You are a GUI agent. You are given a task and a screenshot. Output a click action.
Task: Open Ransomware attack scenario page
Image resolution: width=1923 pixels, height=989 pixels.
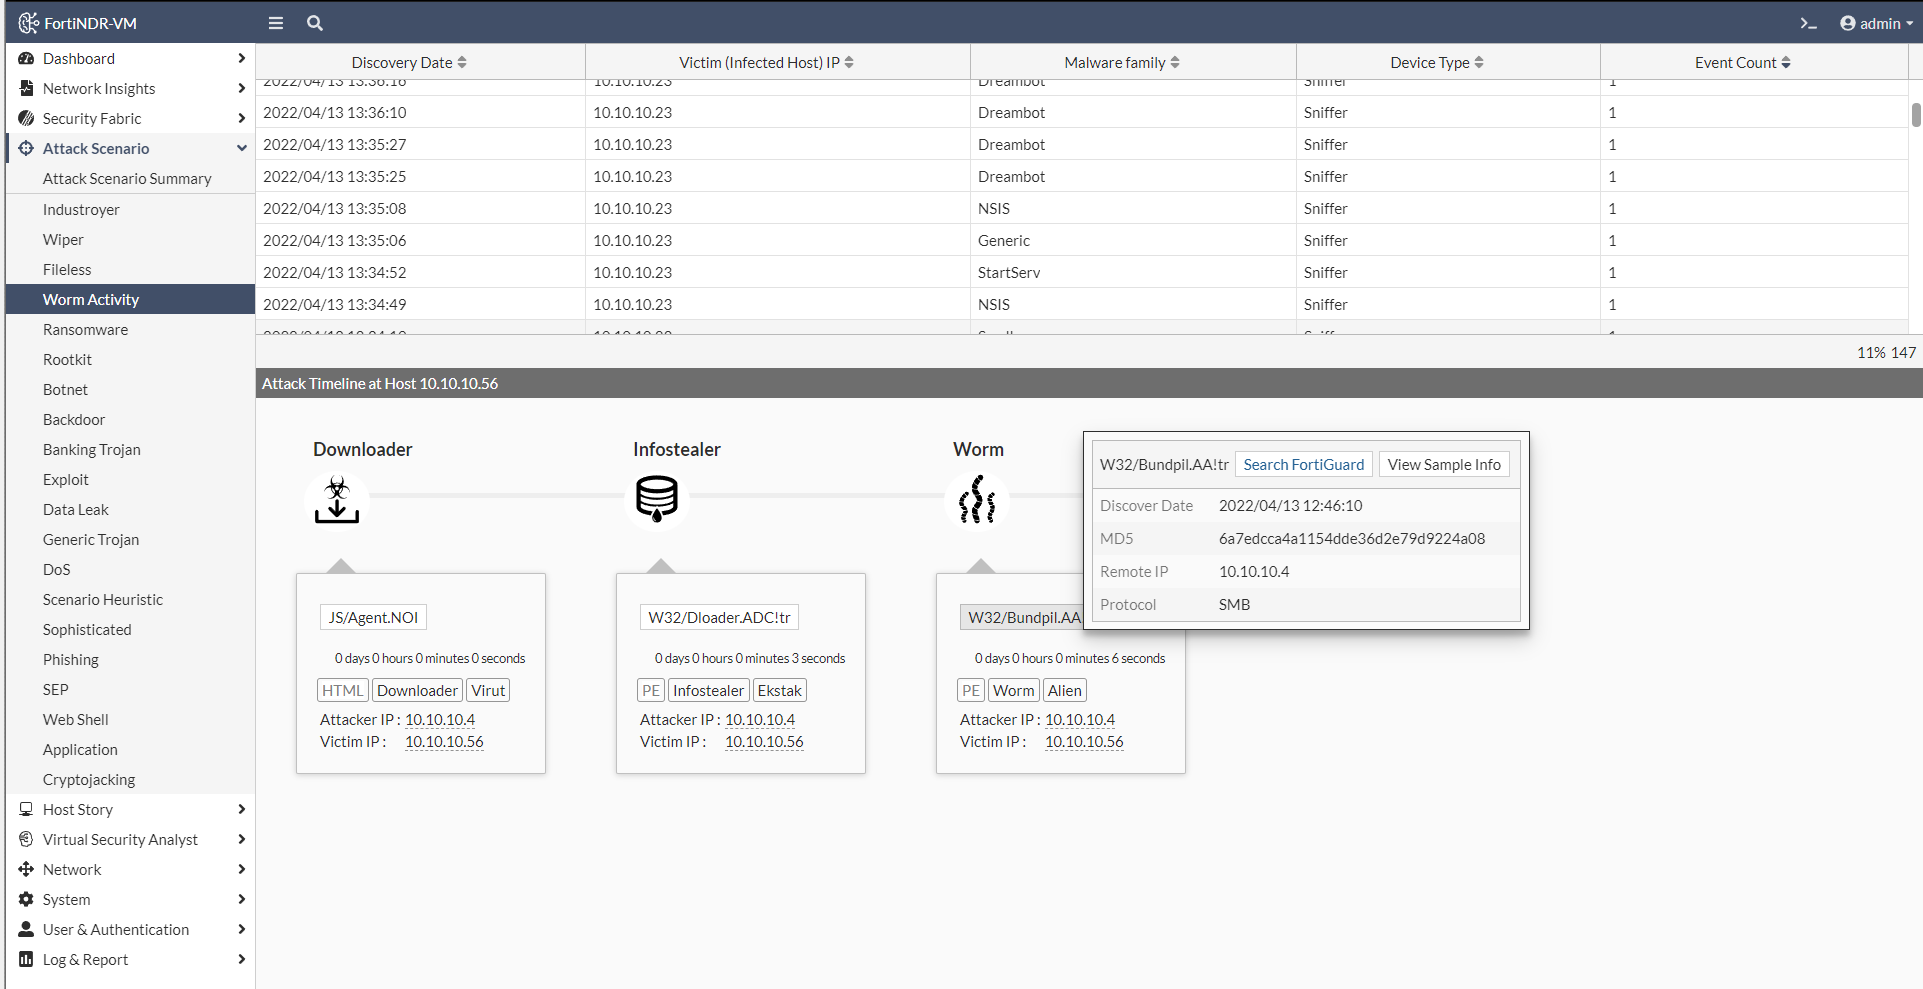[85, 329]
